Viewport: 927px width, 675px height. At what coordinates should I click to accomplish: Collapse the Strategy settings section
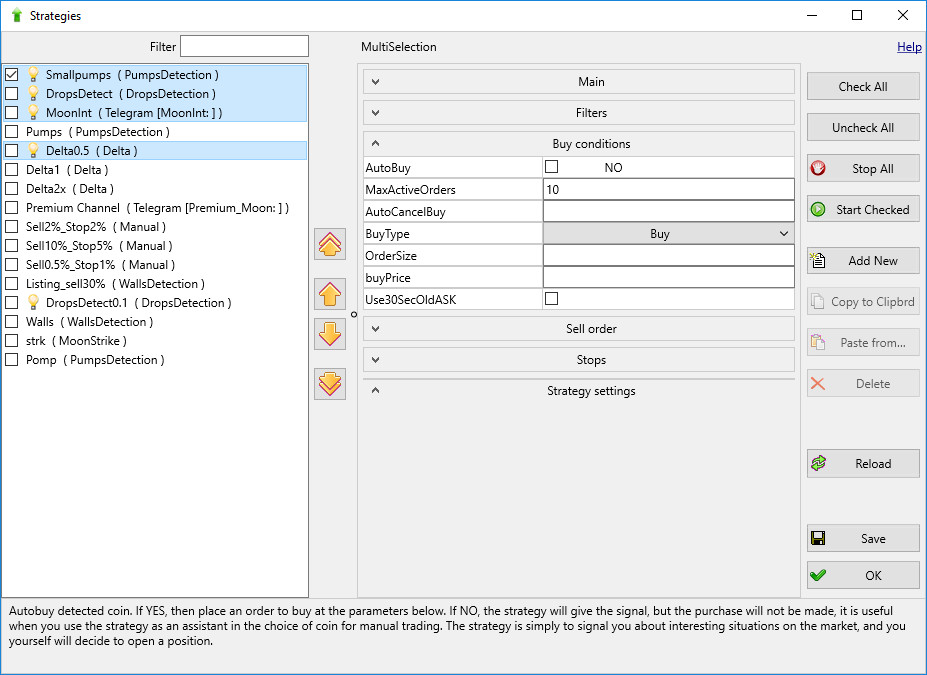pyautogui.click(x=579, y=391)
